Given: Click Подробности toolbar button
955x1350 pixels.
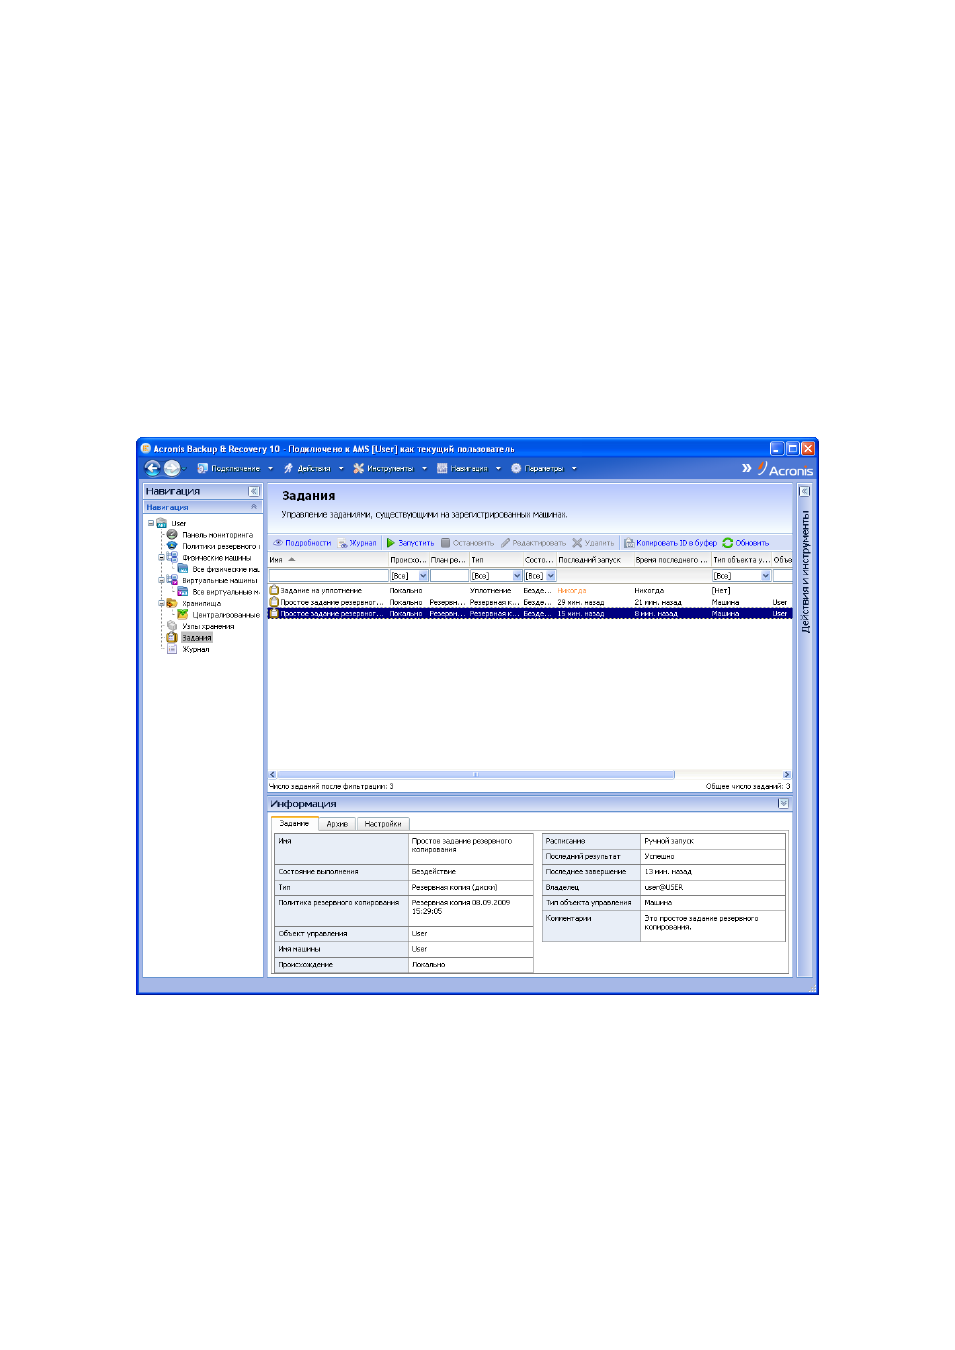Looking at the screenshot, I should tap(302, 543).
